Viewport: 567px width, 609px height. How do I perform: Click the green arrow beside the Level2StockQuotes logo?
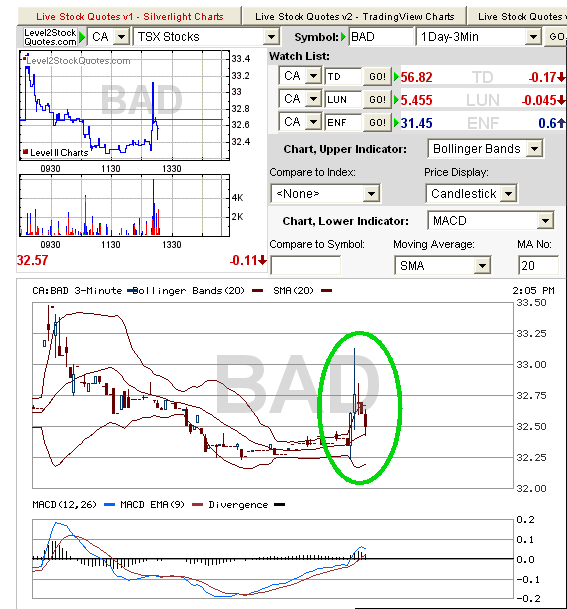(x=82, y=37)
